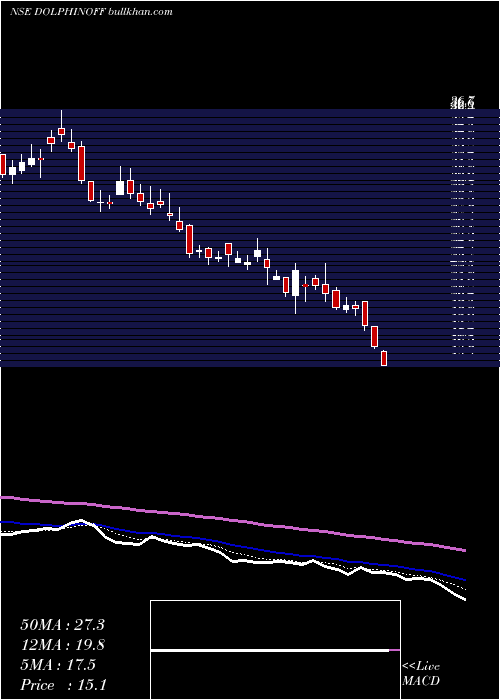Click the blue 12MA line
The height and width of the screenshot is (700, 500).
[x=233, y=547]
